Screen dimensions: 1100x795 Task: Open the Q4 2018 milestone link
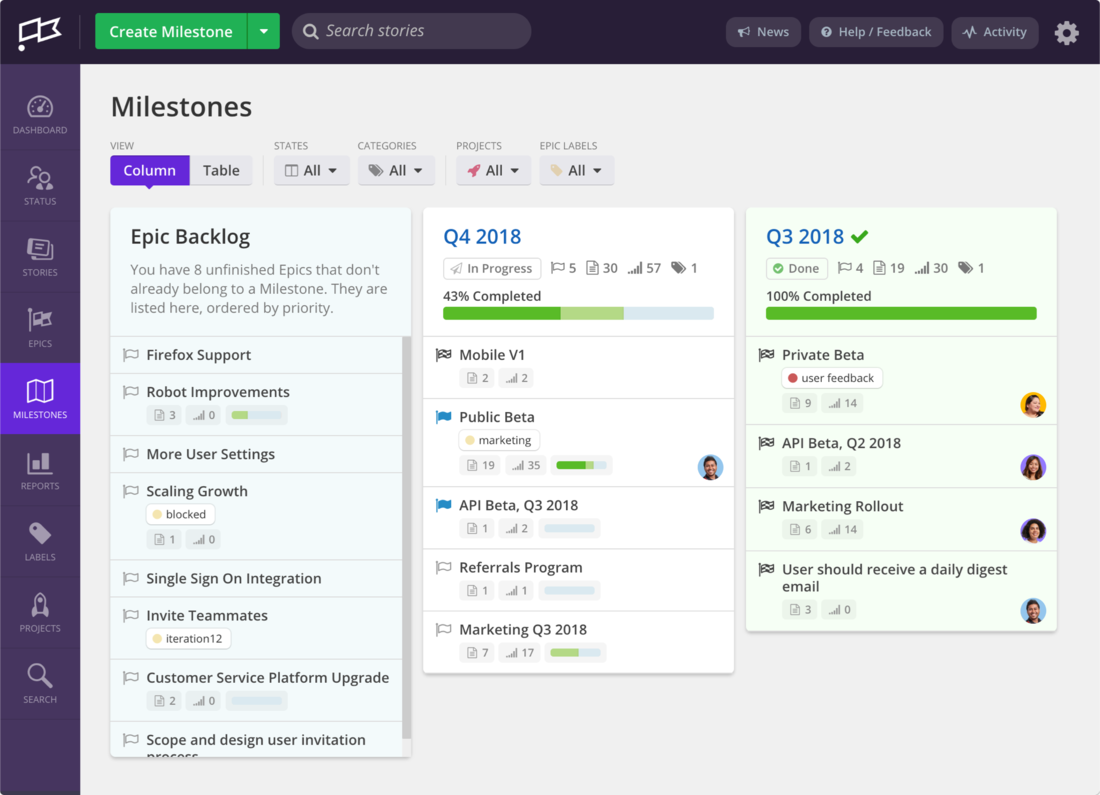pos(482,237)
